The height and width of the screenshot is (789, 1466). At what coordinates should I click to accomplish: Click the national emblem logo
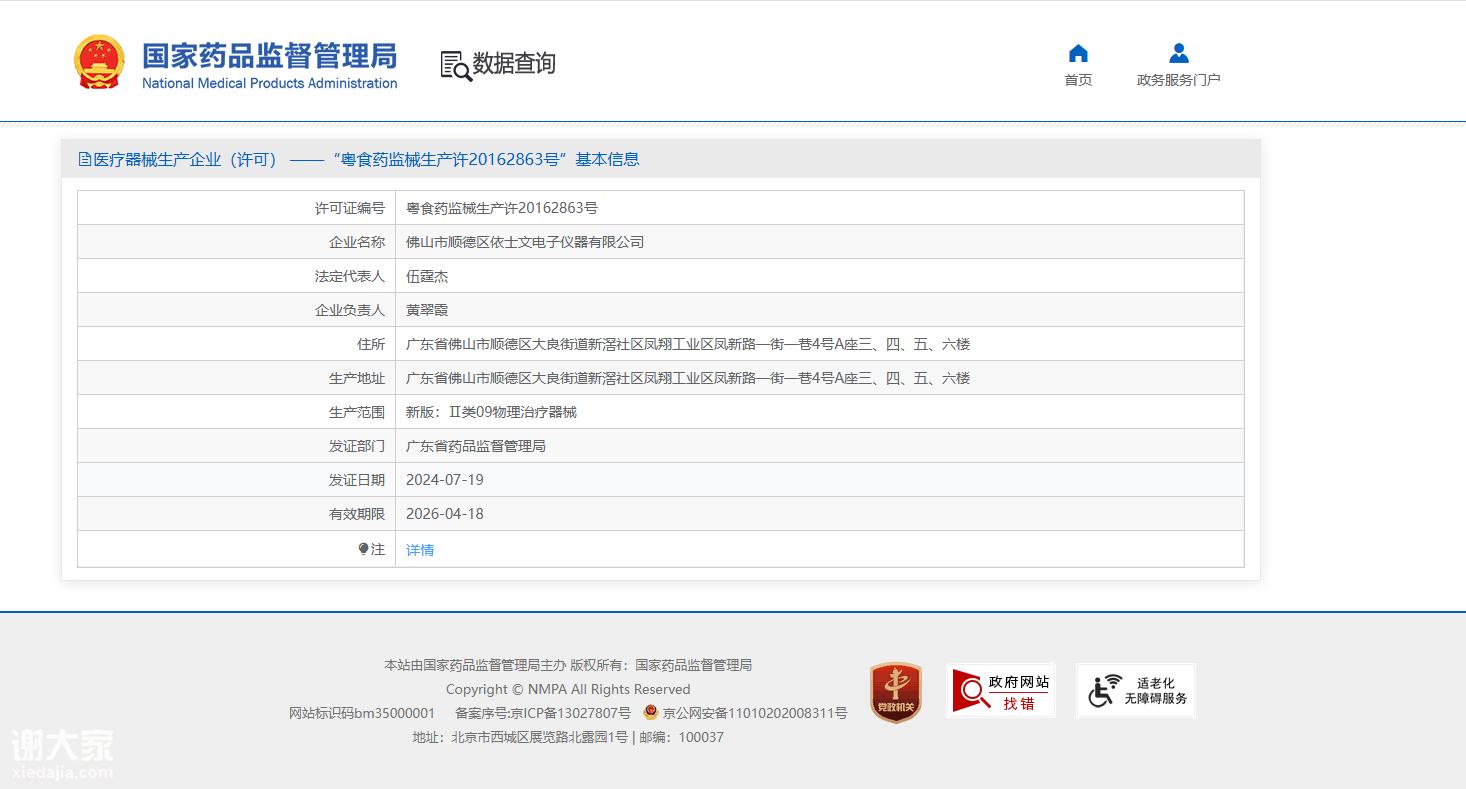coord(99,63)
